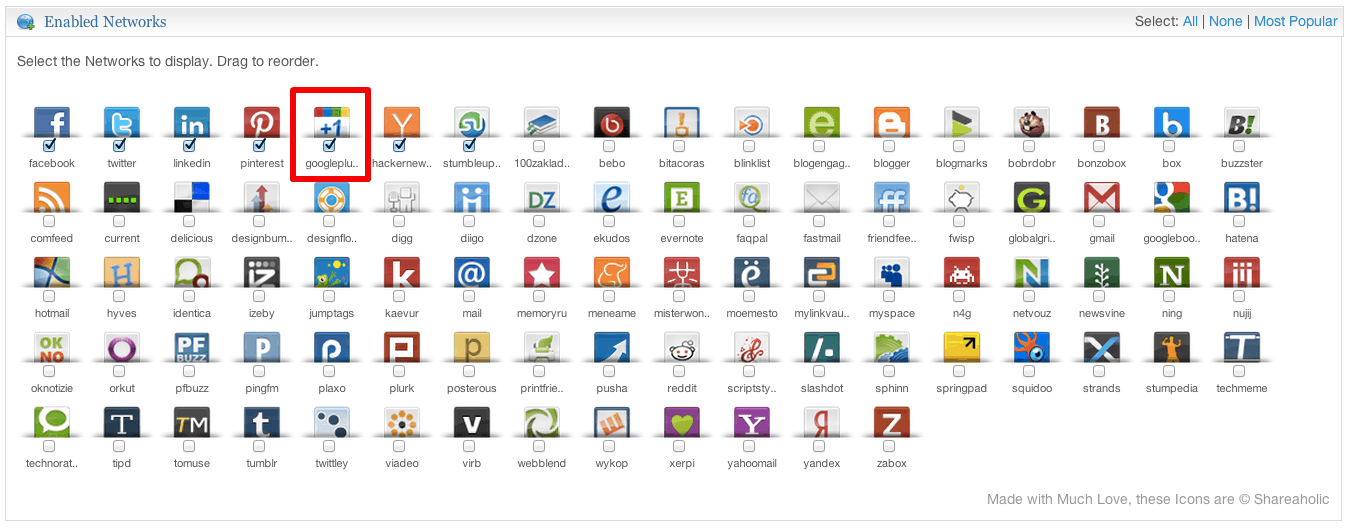
Task: Uncheck the pinterest checkbox
Action: point(259,146)
